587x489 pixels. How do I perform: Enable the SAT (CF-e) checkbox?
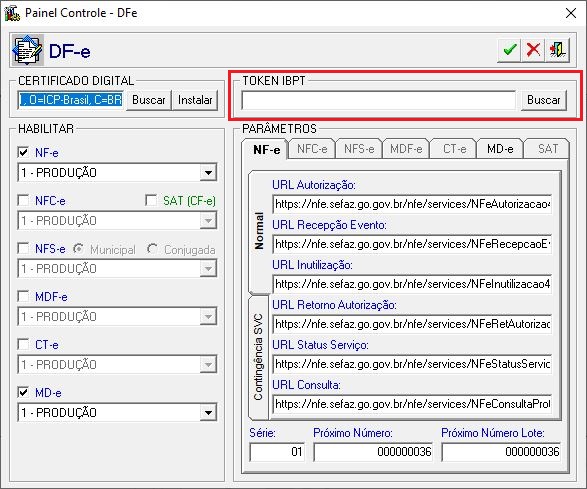click(151, 200)
